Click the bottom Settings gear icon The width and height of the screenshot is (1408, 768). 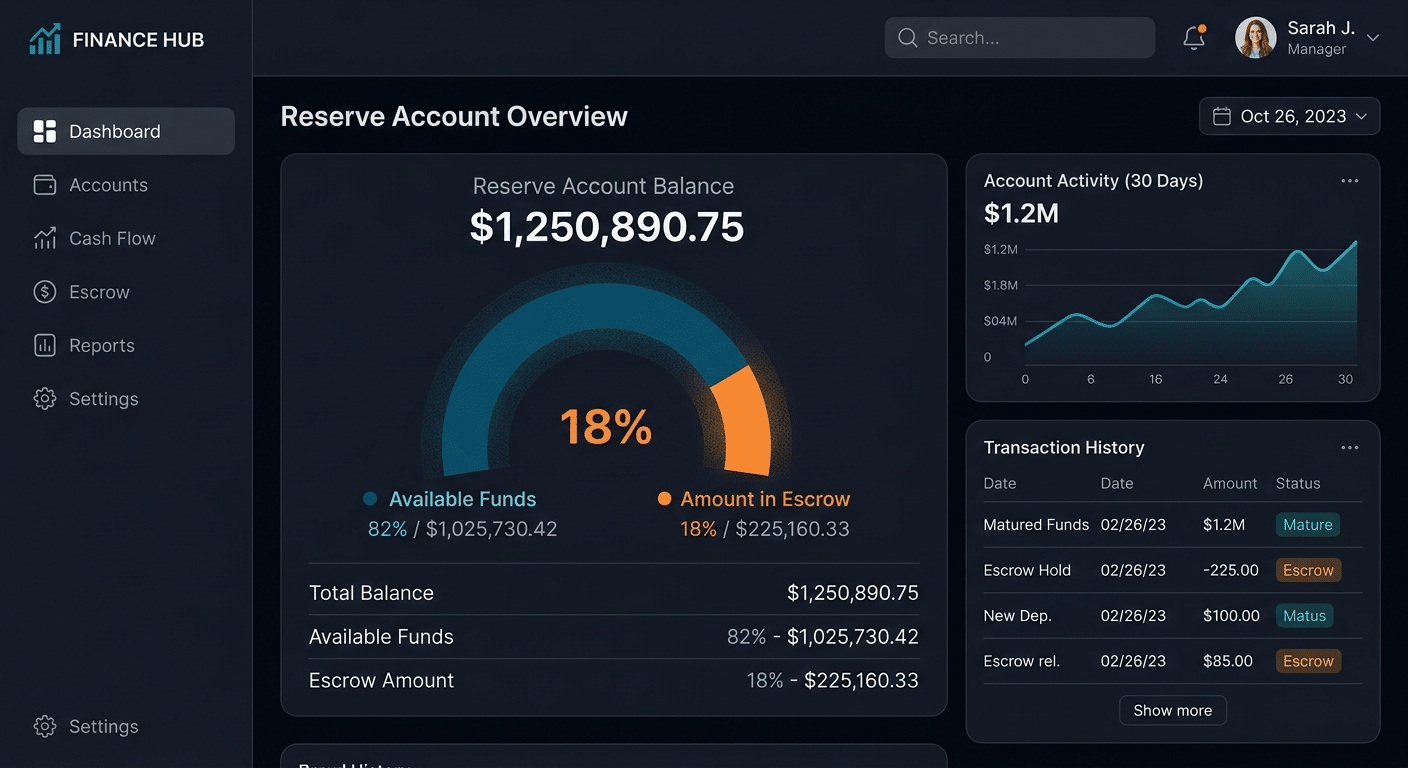(x=45, y=726)
